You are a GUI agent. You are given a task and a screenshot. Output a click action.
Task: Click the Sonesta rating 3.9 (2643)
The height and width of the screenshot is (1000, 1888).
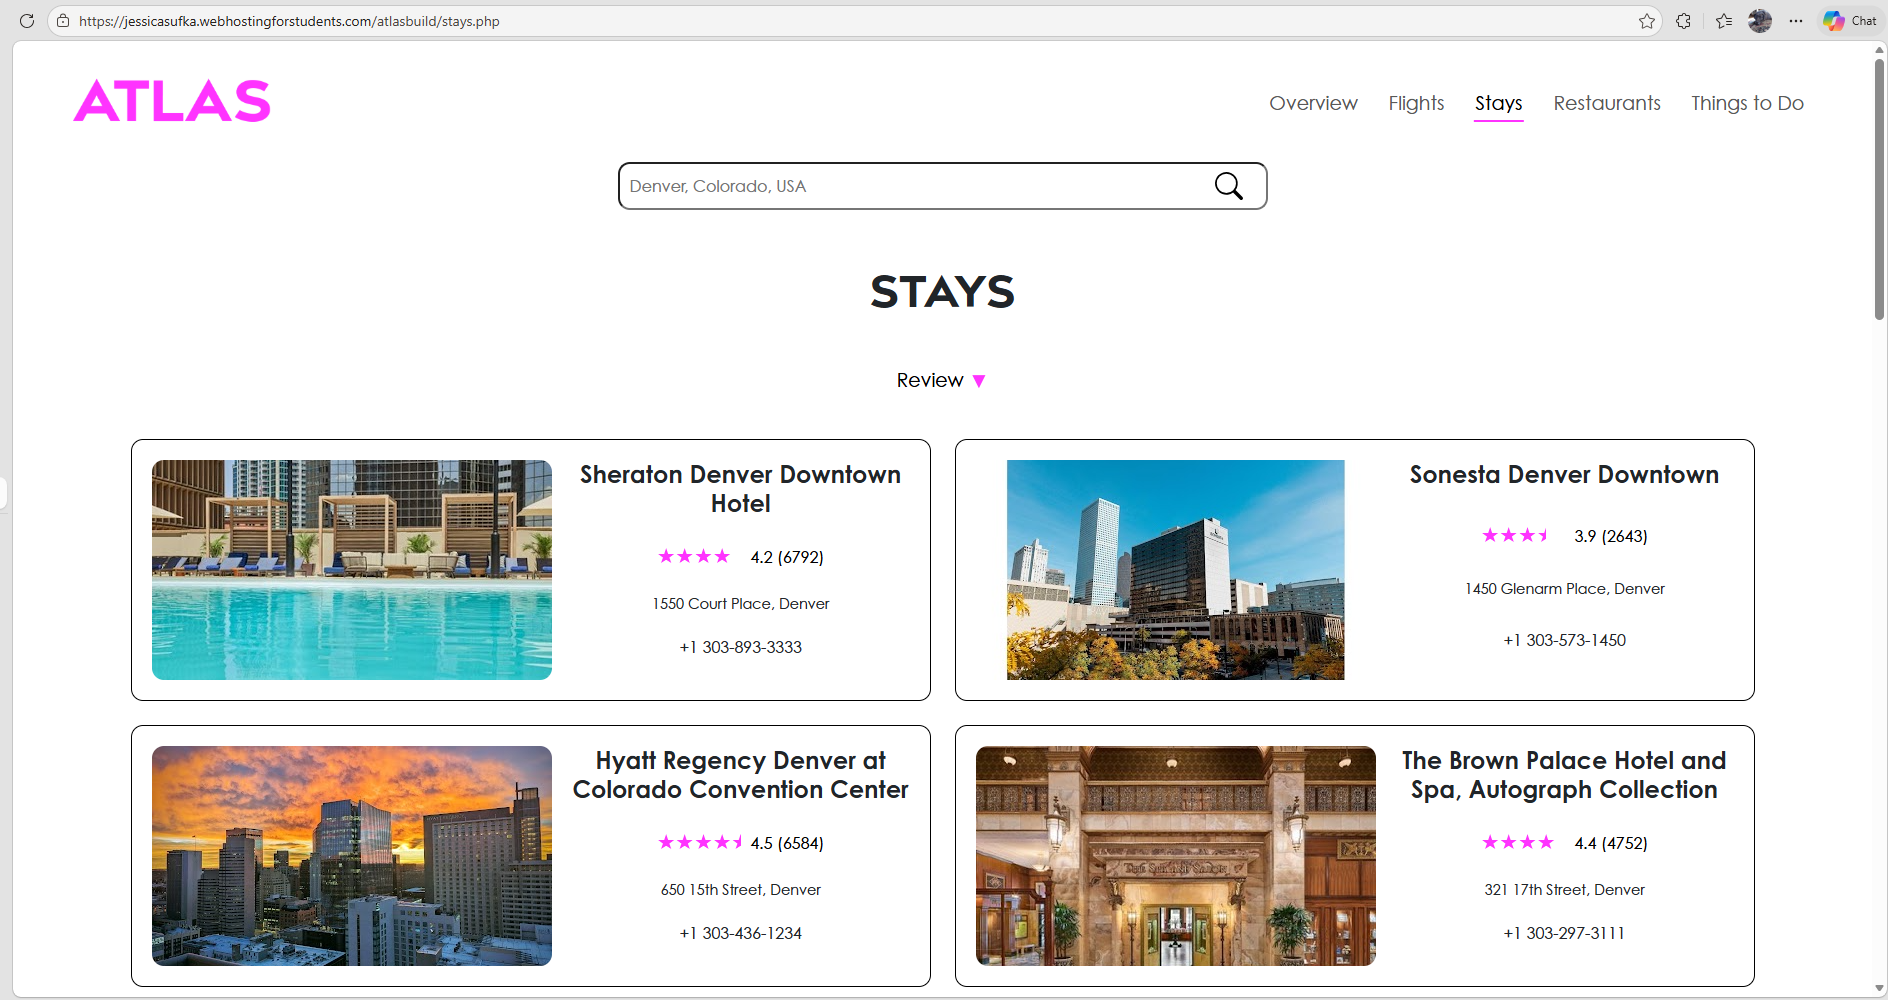pos(1611,536)
